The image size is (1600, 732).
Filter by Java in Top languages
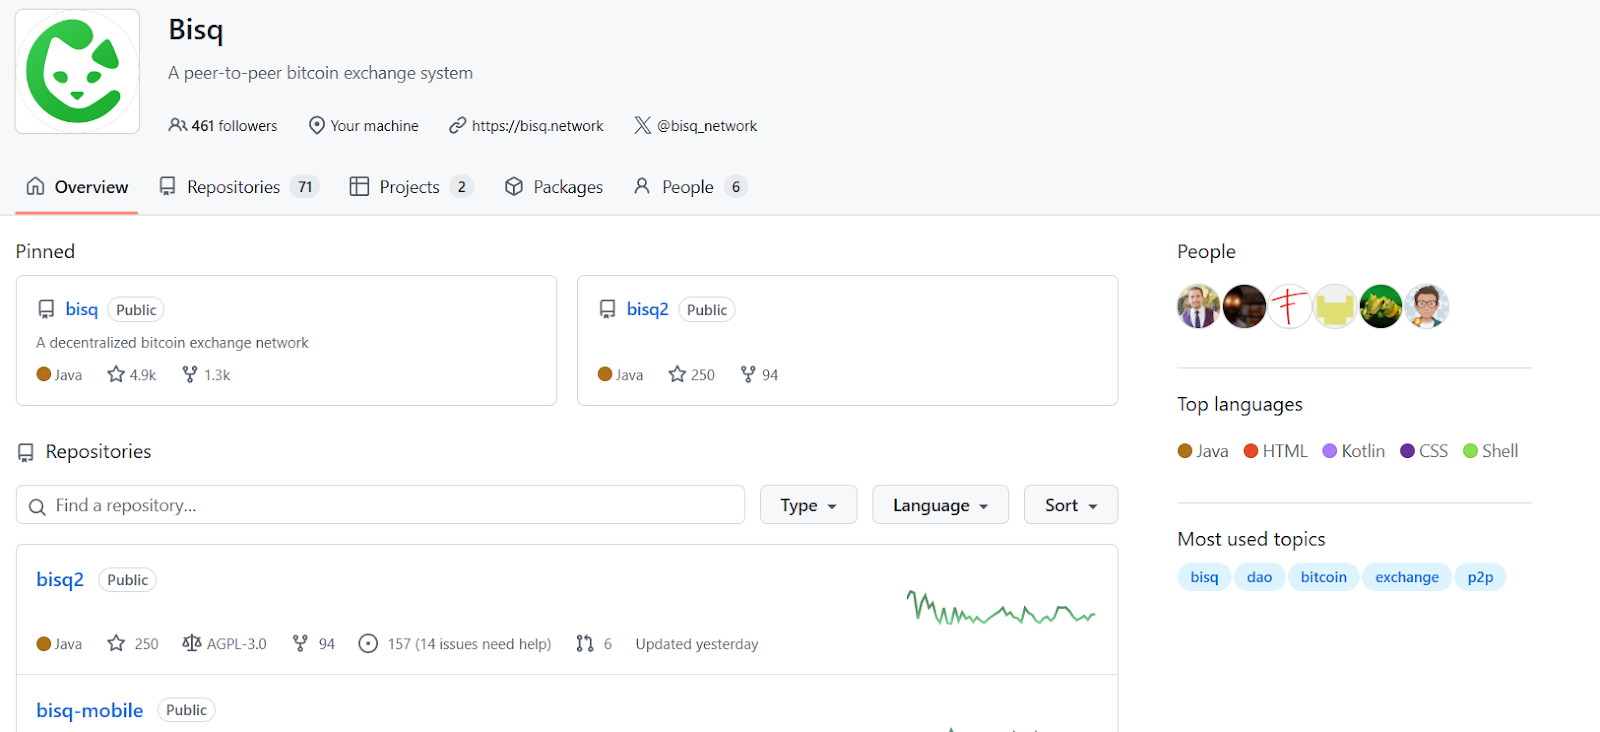[1203, 451]
